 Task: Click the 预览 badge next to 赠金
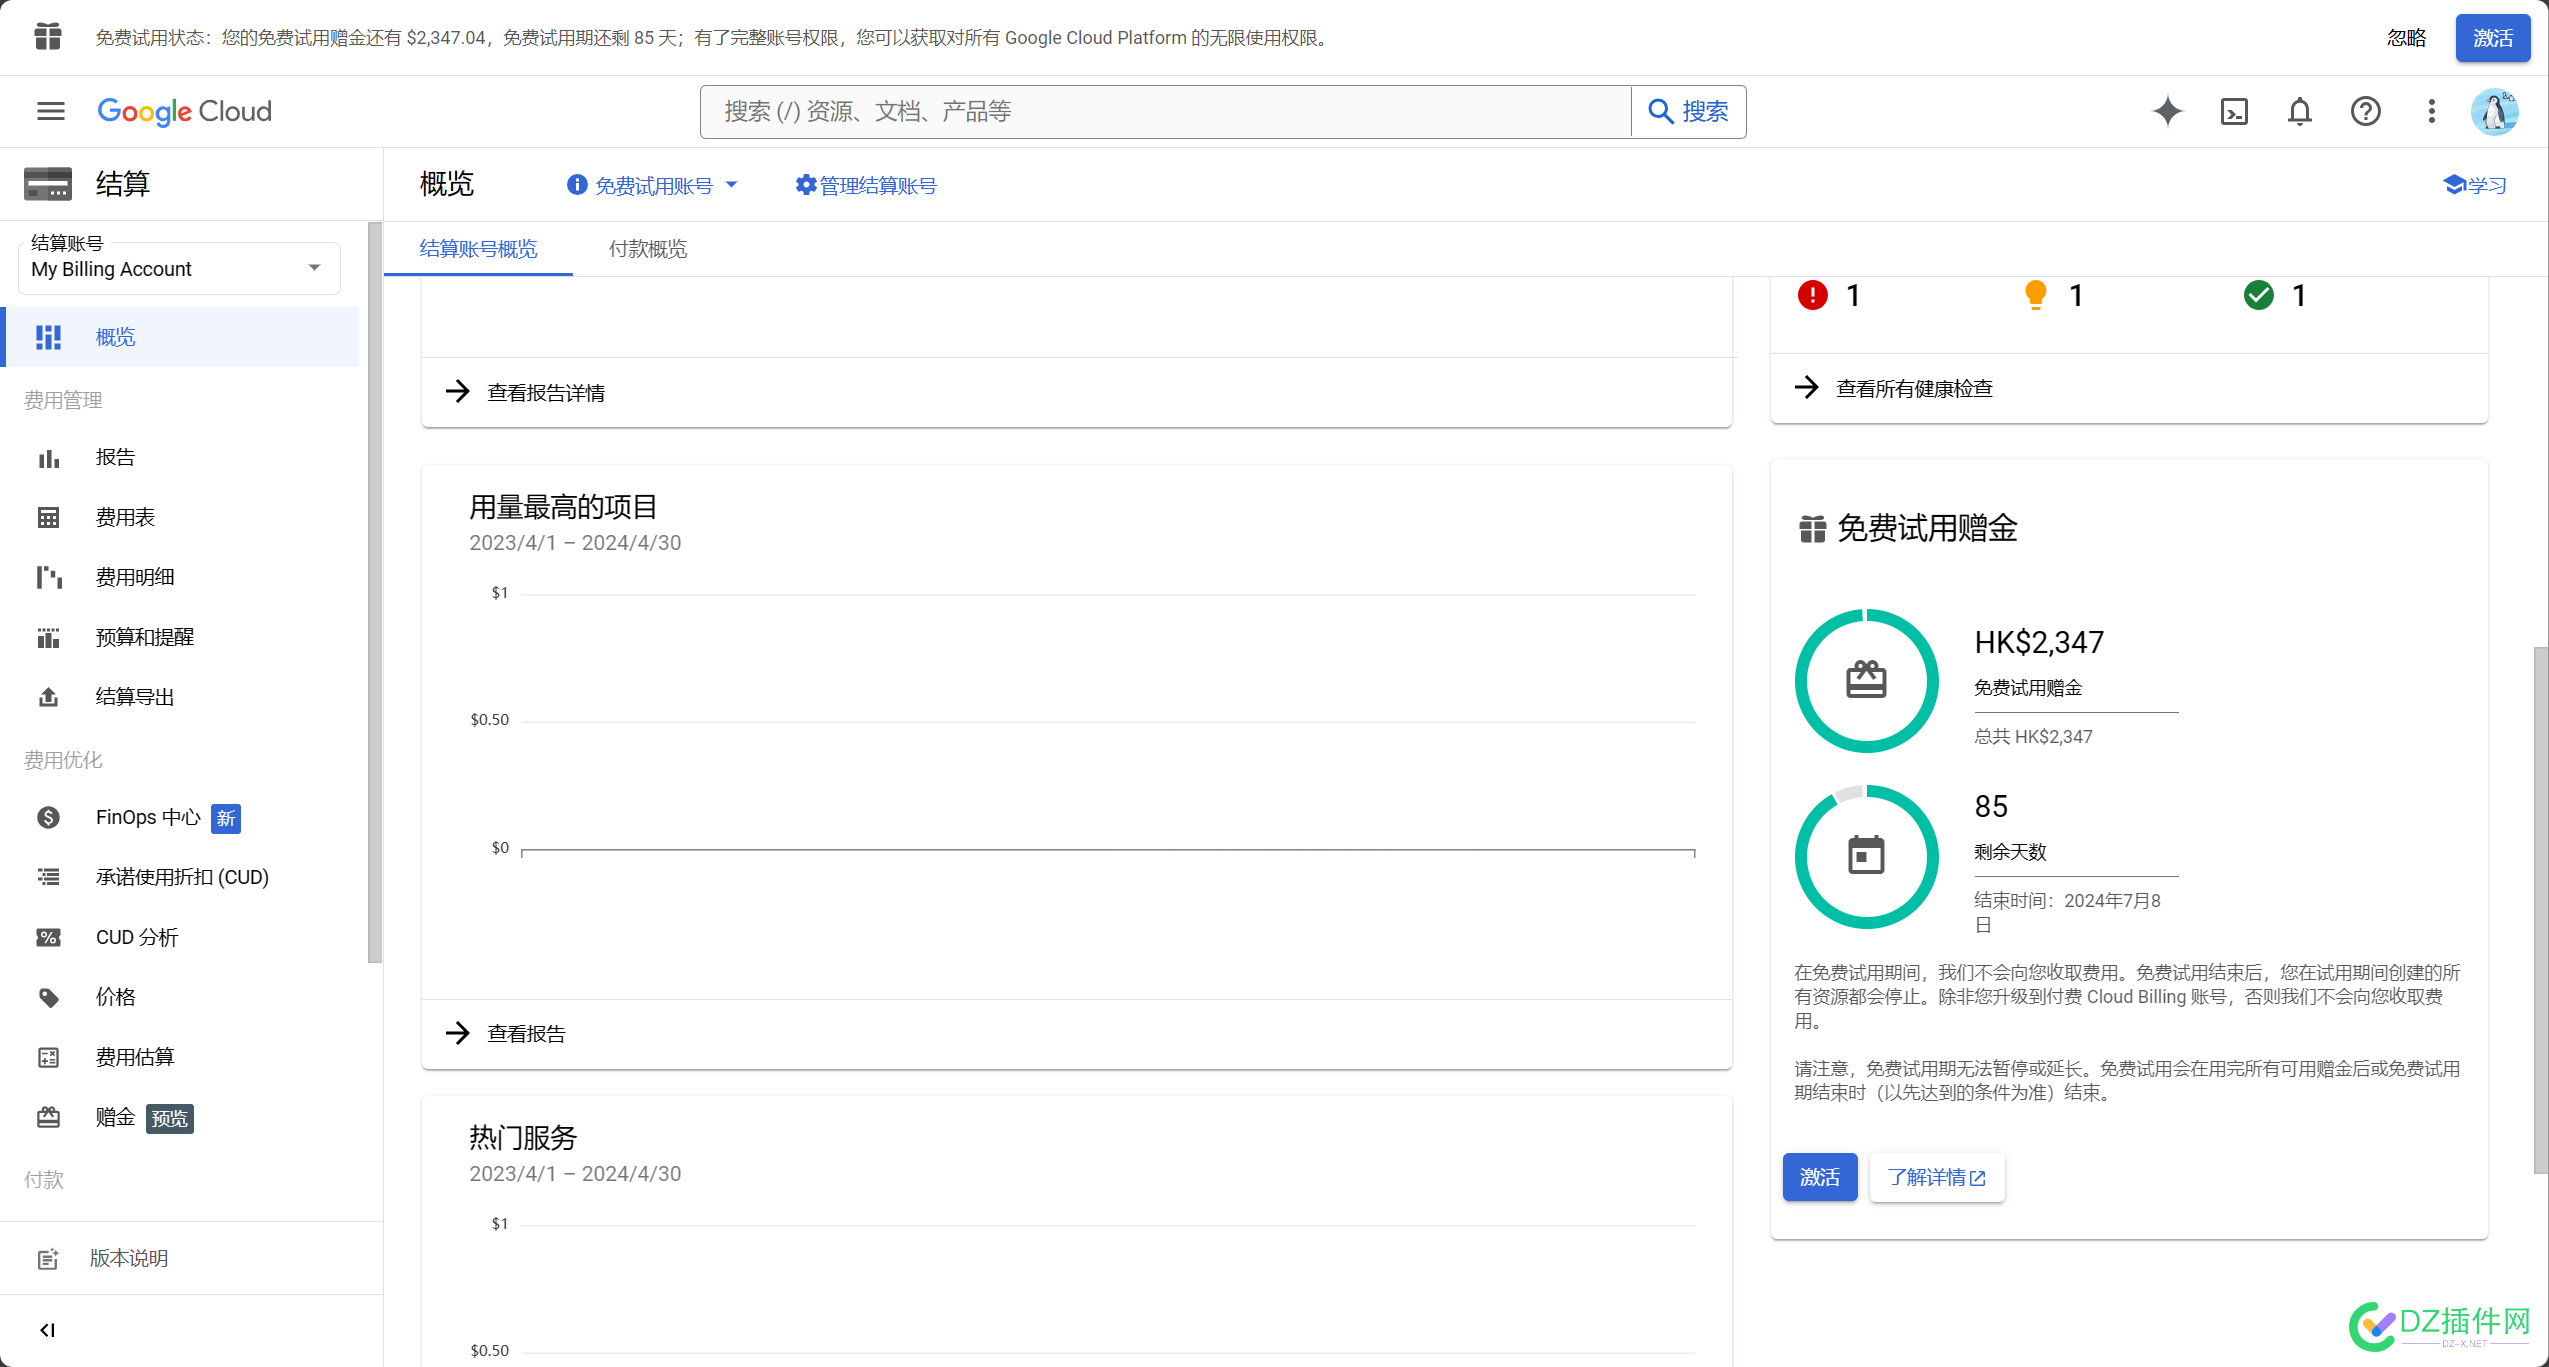pyautogui.click(x=170, y=1118)
